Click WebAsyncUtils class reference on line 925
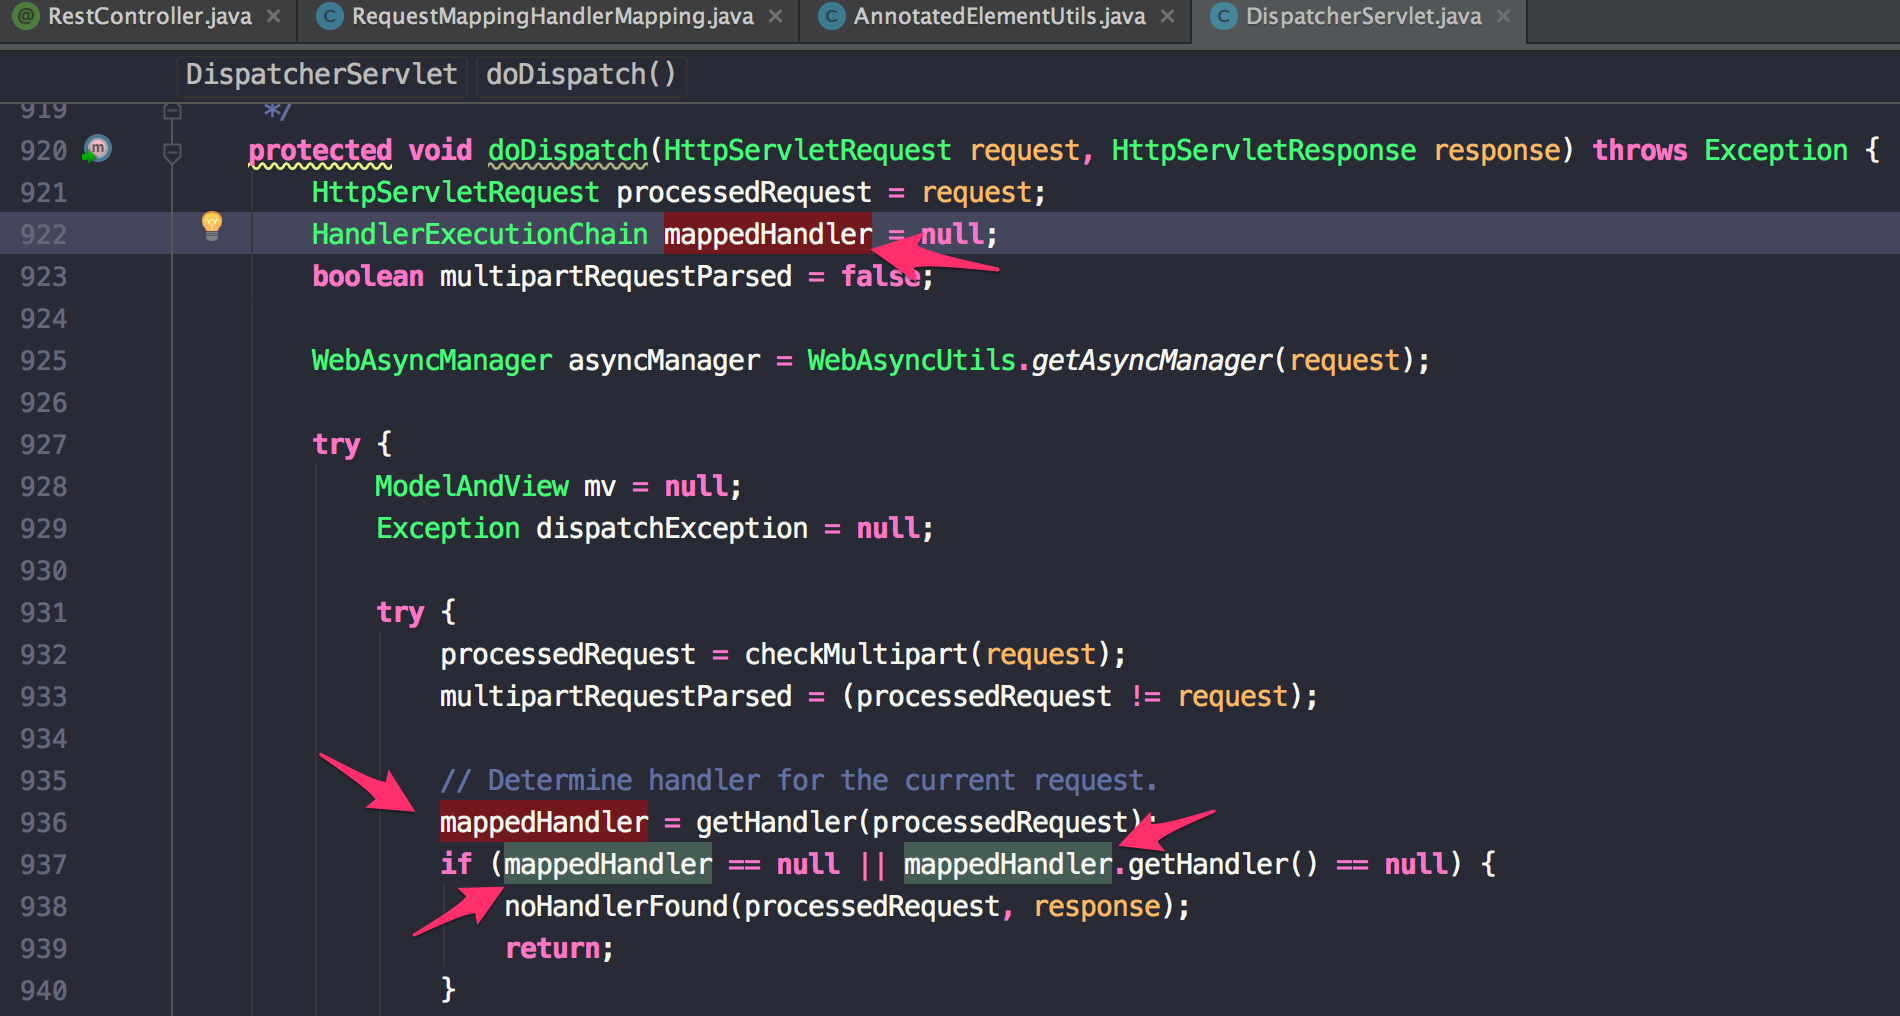The height and width of the screenshot is (1016, 1900). point(912,360)
